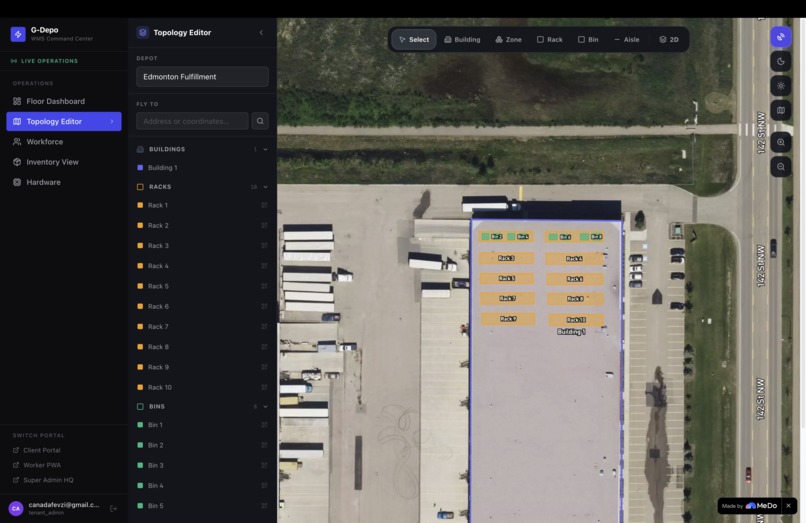Select Topology Editor in sidebar
Viewport: 806px width, 523px height.
pos(64,121)
